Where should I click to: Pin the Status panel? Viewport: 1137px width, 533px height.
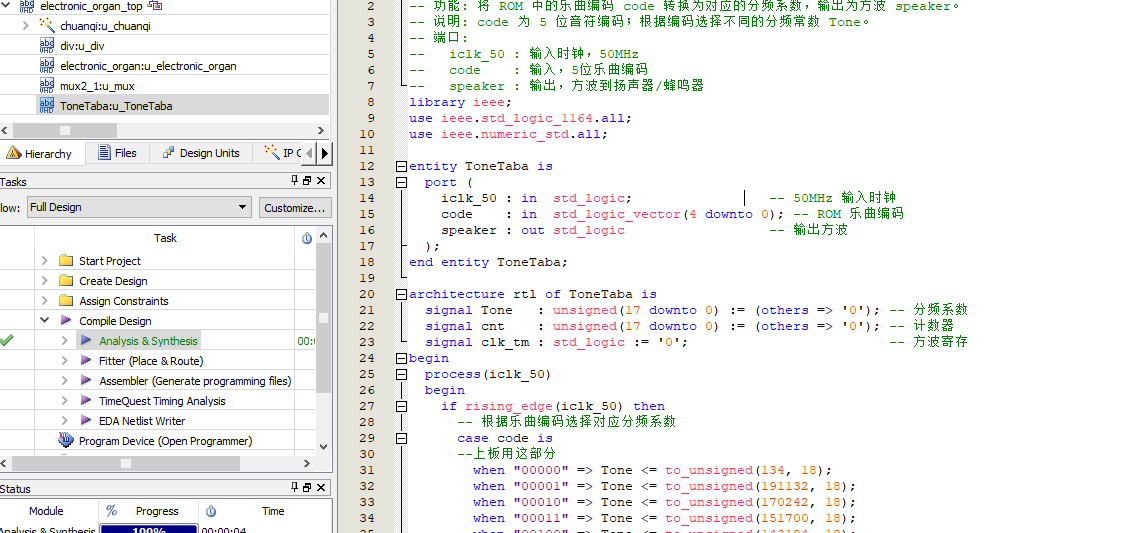tap(294, 487)
